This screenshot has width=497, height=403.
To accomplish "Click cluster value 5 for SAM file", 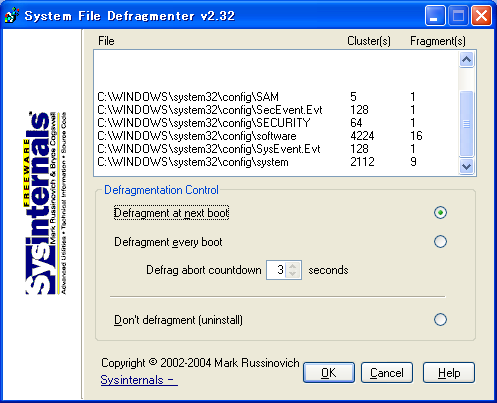I will tap(353, 97).
